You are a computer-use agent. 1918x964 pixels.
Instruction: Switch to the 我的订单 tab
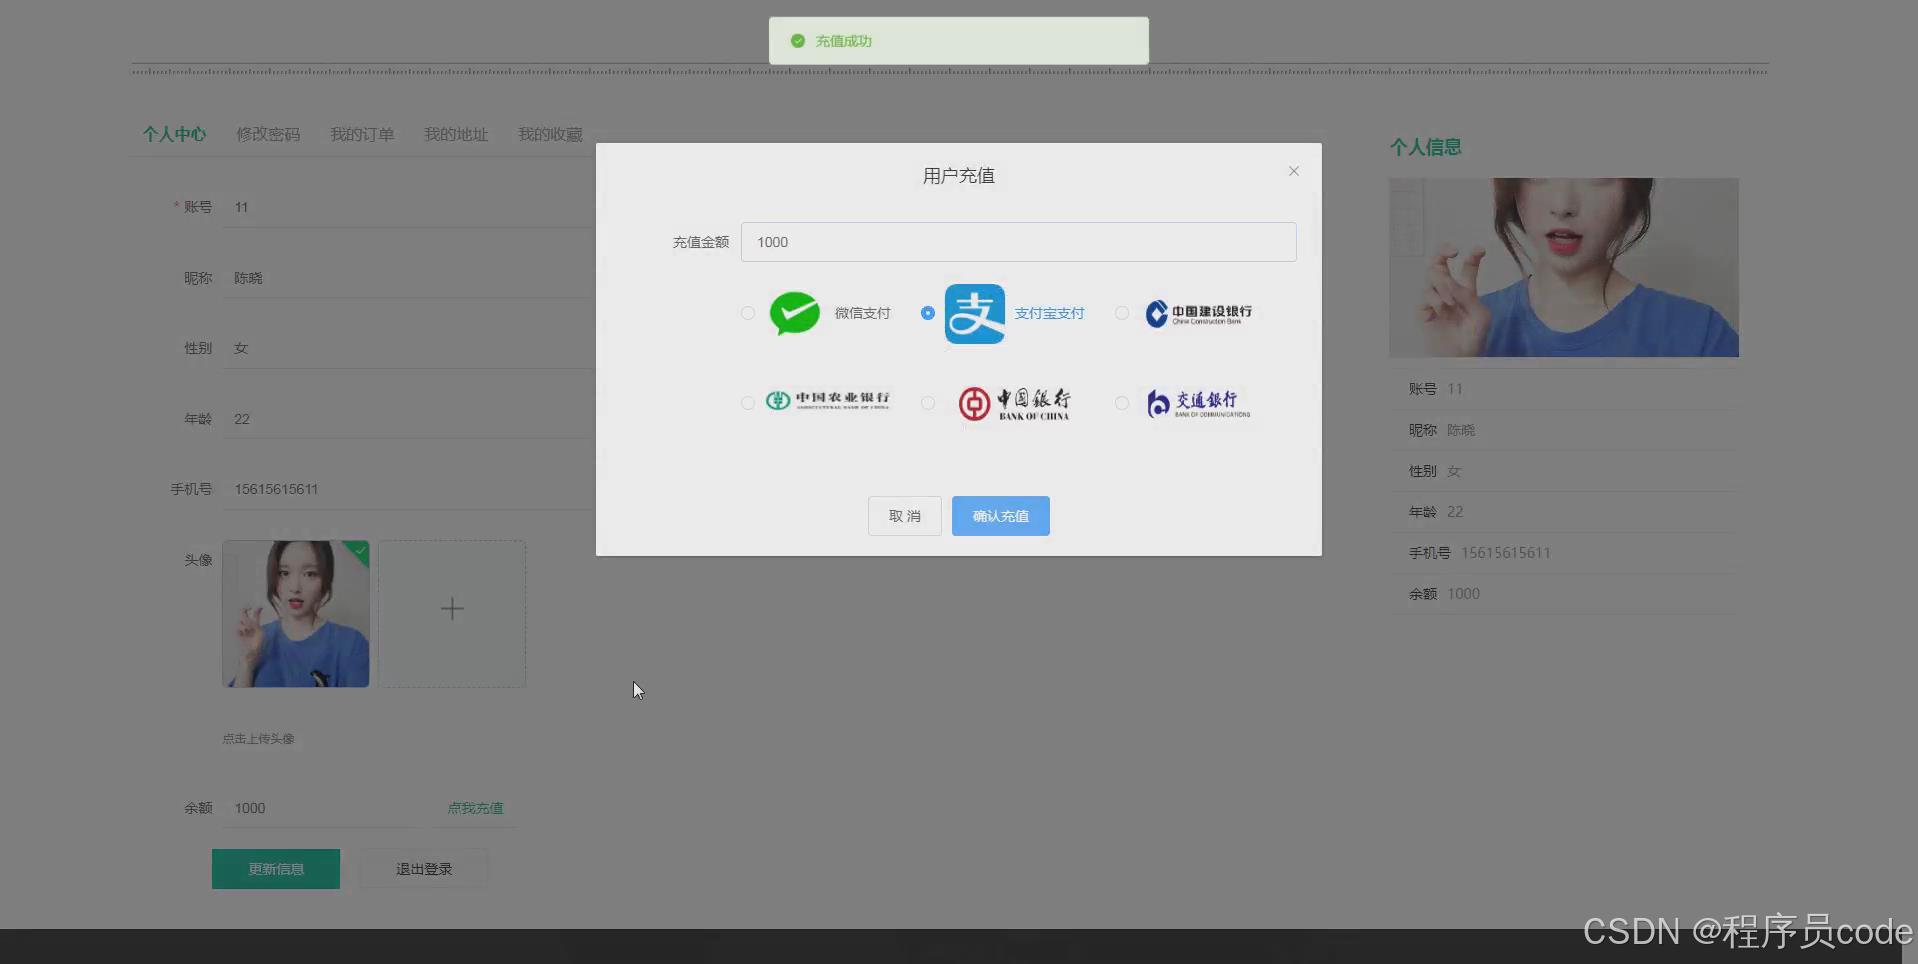[362, 133]
